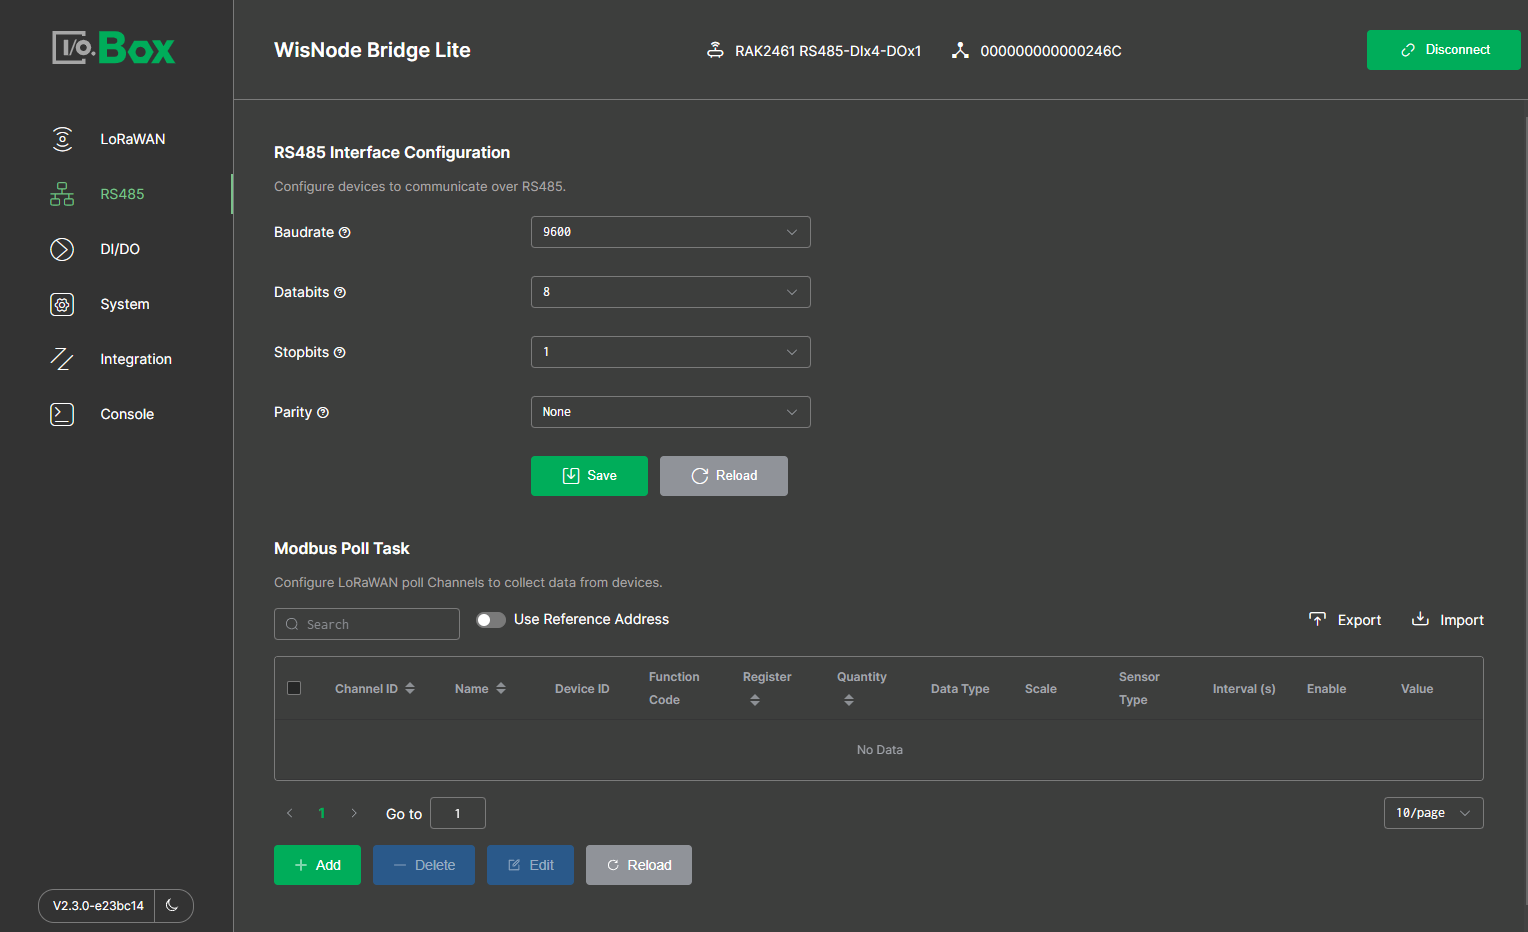Change page size via 10/page dropdown

point(1433,812)
